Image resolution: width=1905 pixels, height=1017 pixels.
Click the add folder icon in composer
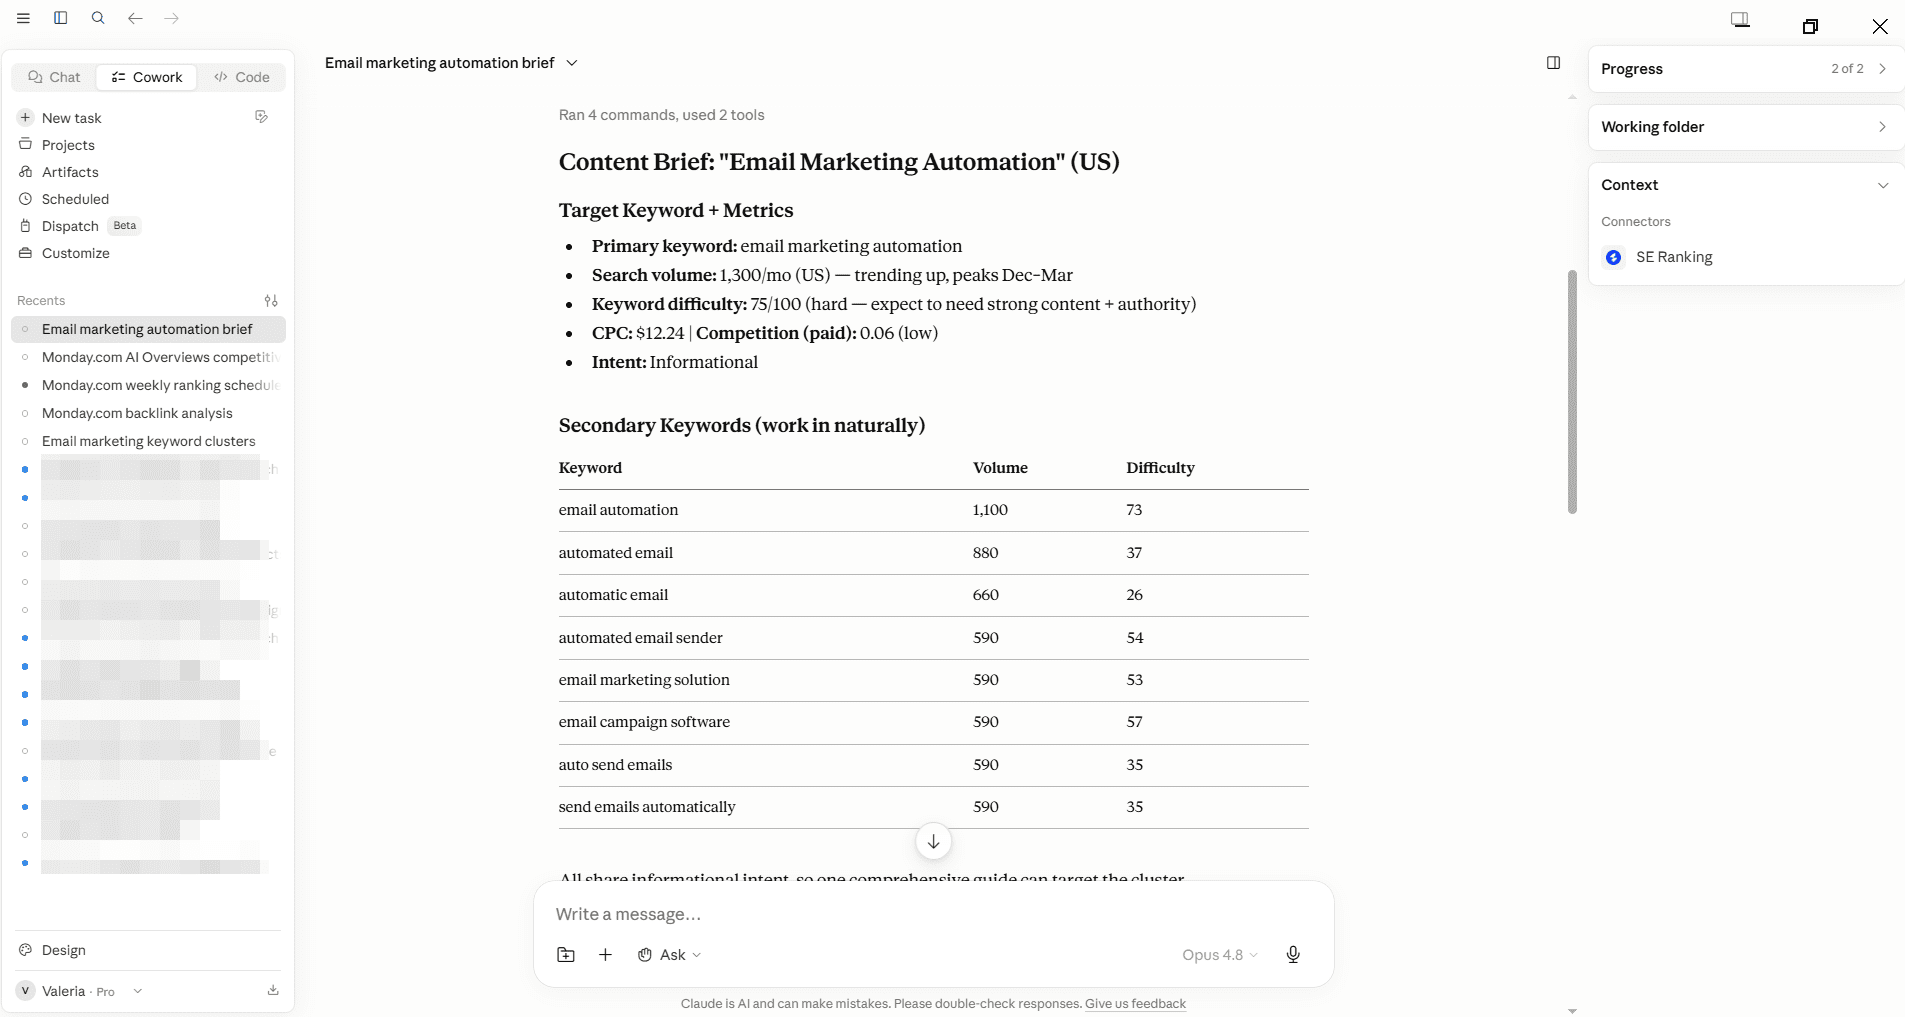coord(566,955)
